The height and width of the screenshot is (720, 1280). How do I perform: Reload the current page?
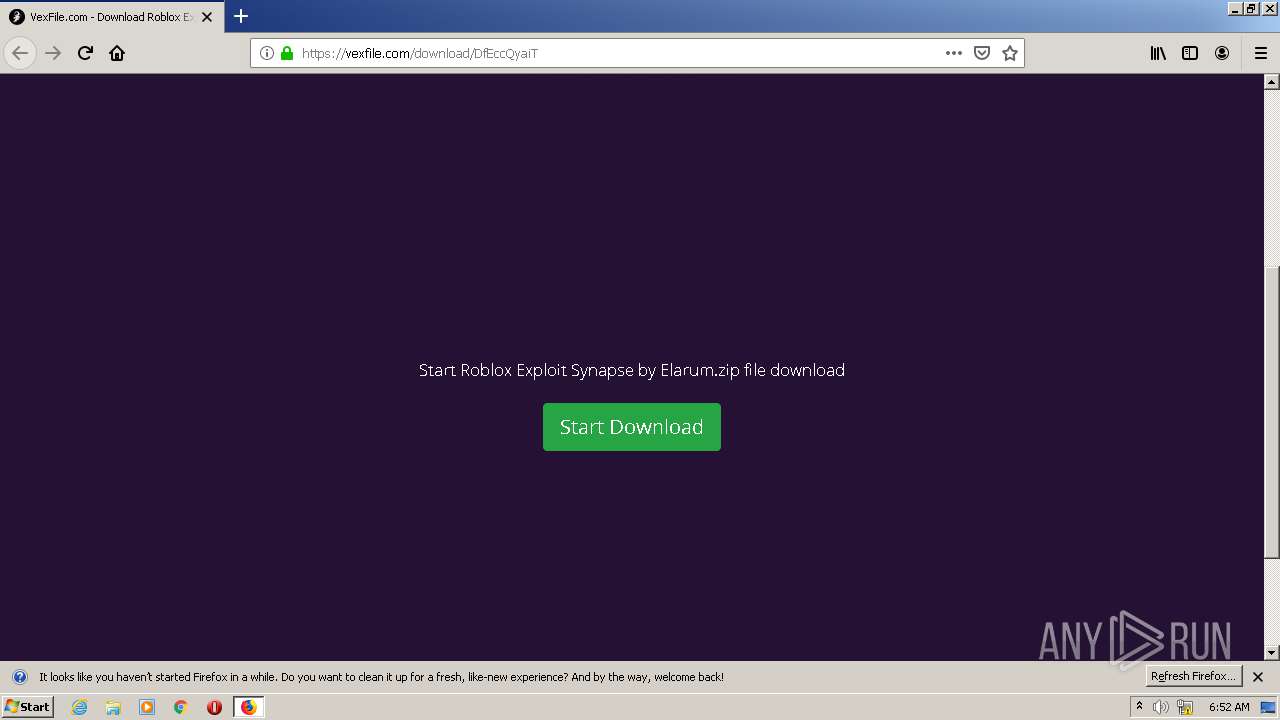[x=85, y=53]
